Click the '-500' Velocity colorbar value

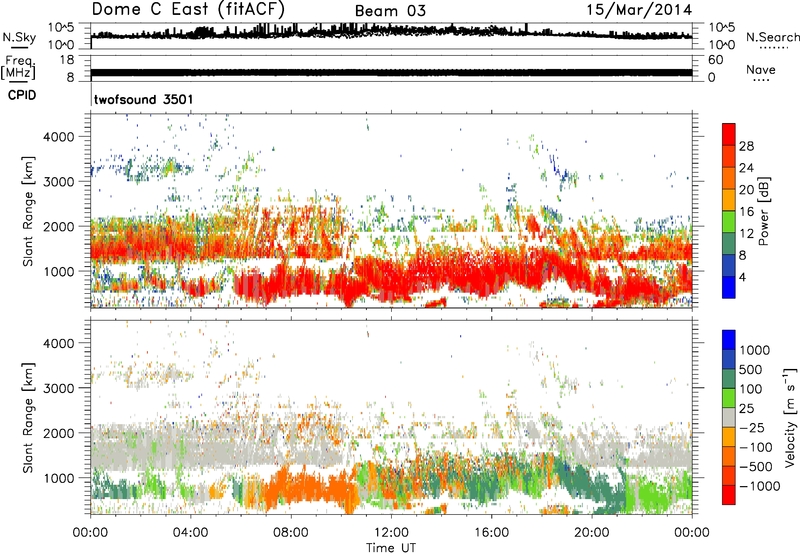[756, 466]
